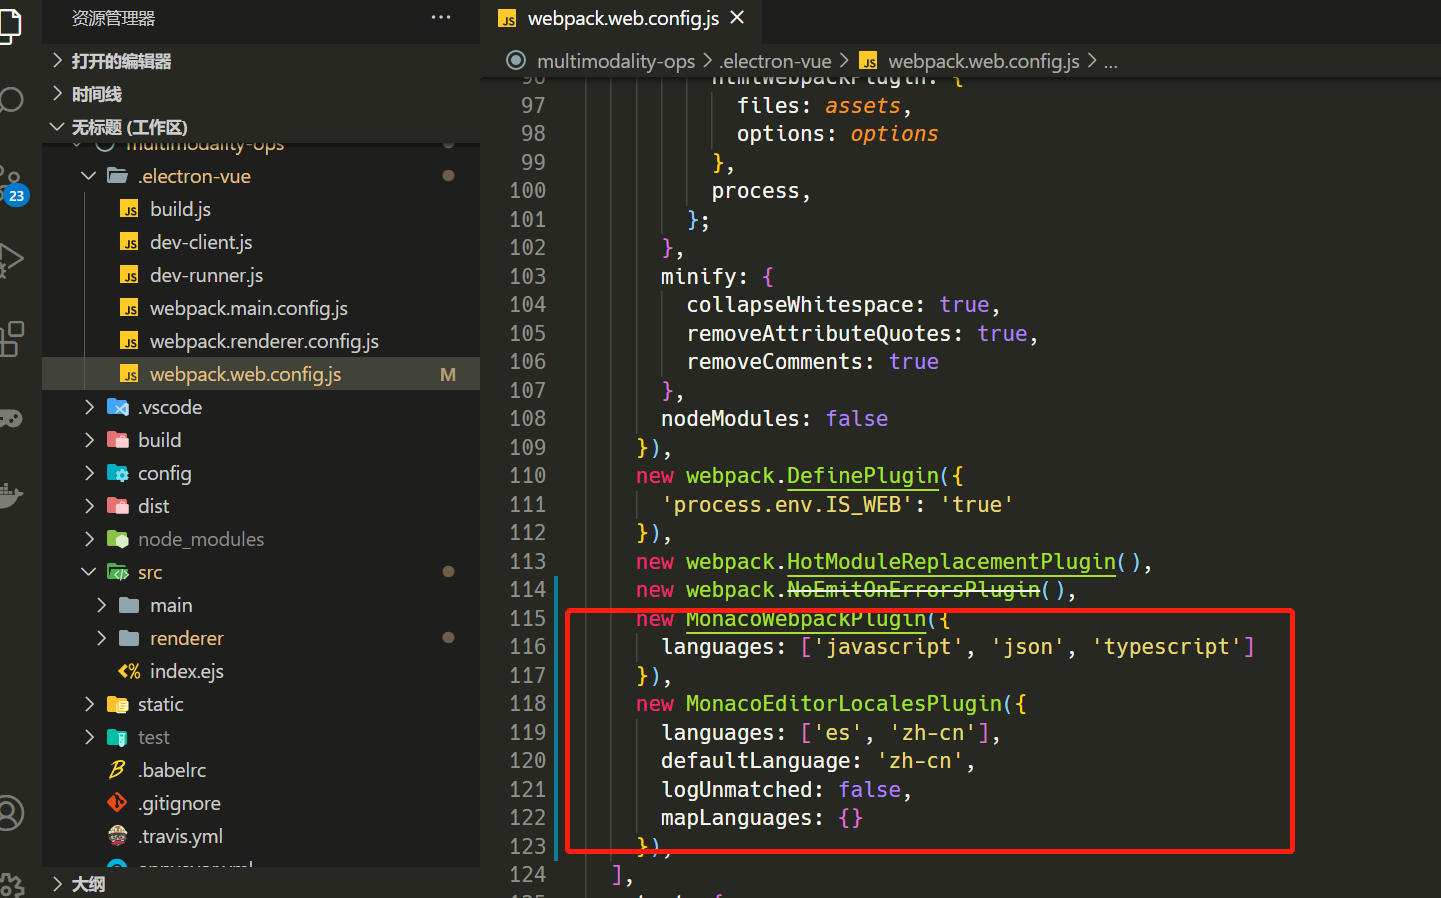
Task: Click the JS file icon beside build.js
Action: click(x=129, y=209)
